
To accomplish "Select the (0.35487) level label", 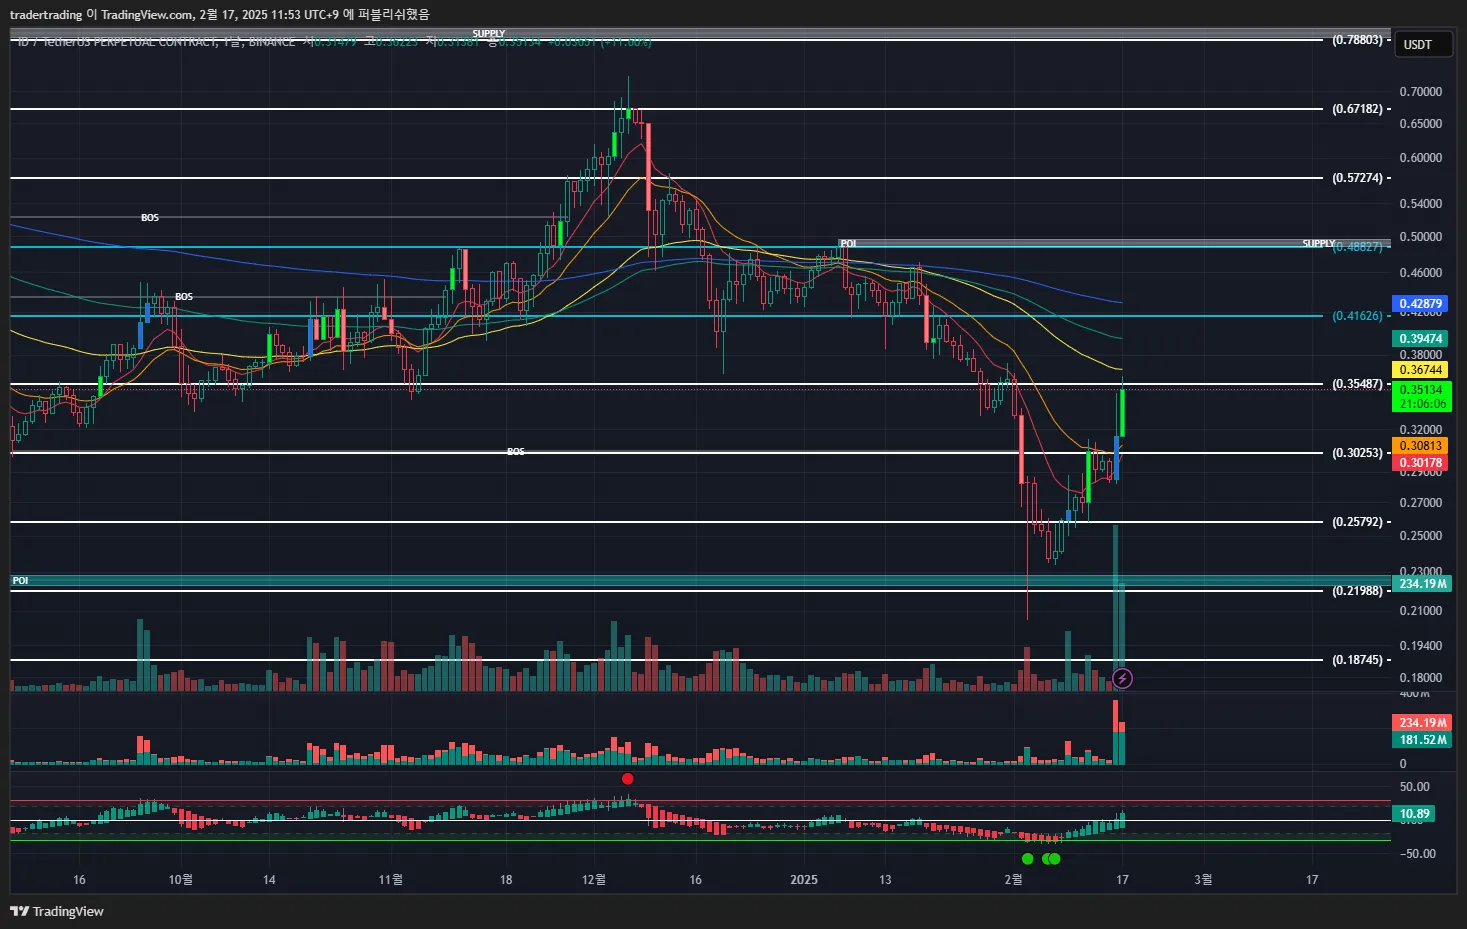I will pos(1357,384).
